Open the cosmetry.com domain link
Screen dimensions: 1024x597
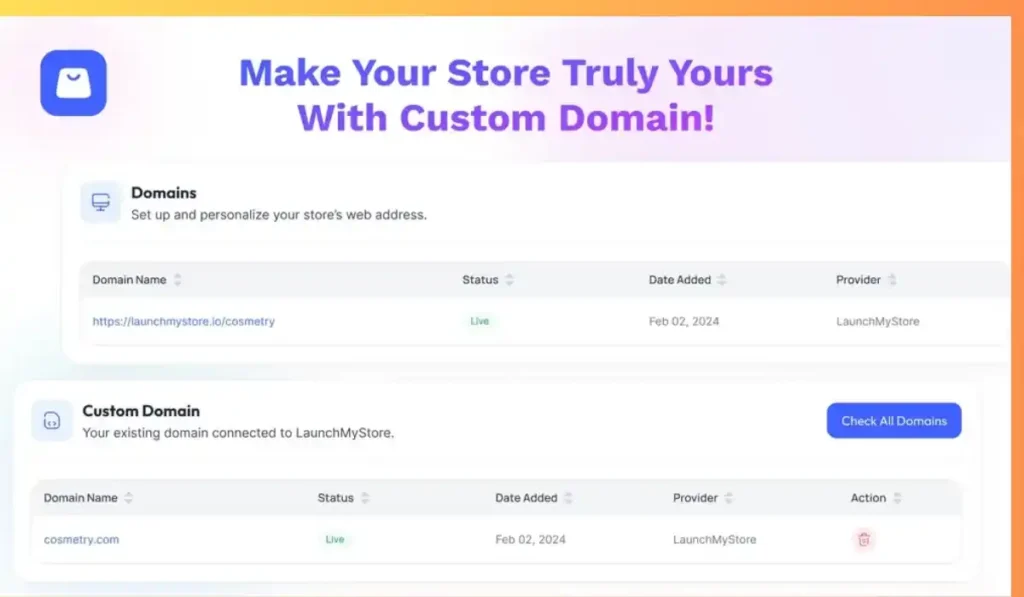(82, 540)
